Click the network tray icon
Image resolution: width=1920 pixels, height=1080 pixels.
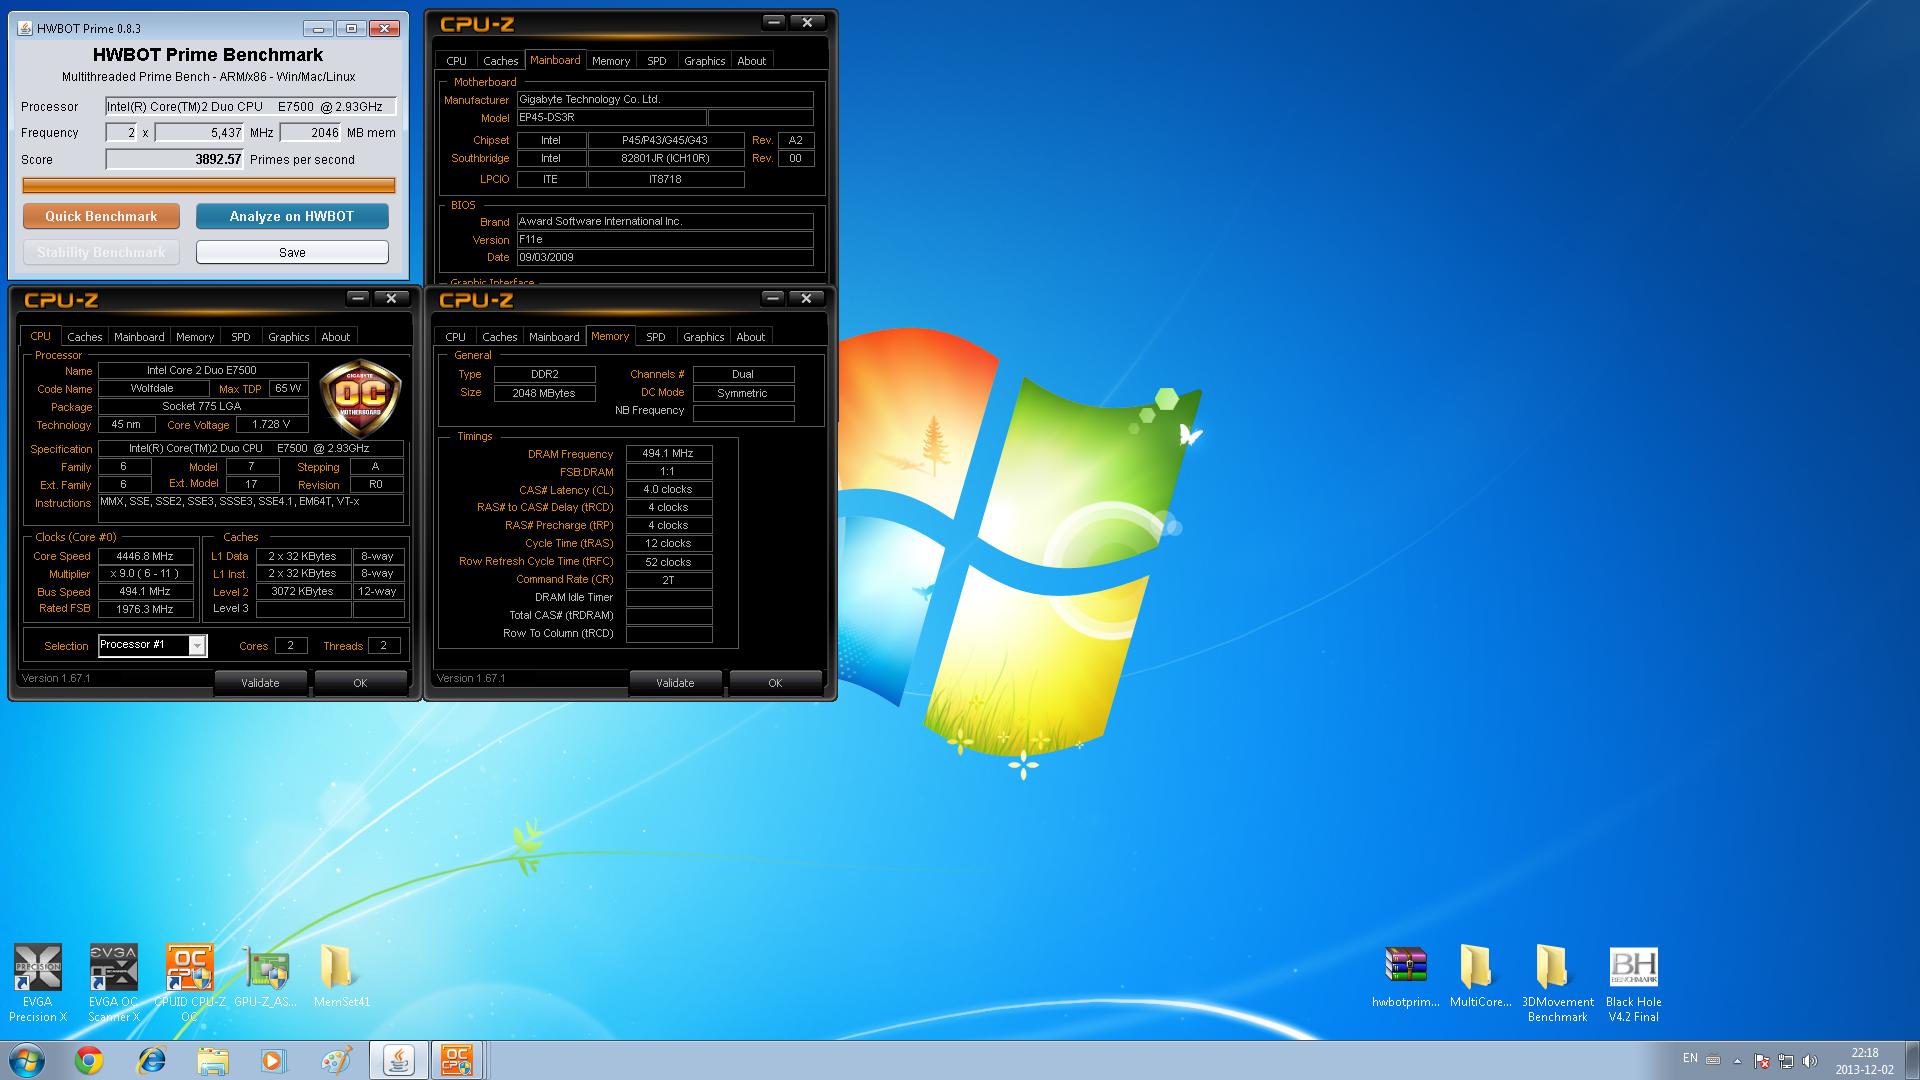click(x=1786, y=1060)
